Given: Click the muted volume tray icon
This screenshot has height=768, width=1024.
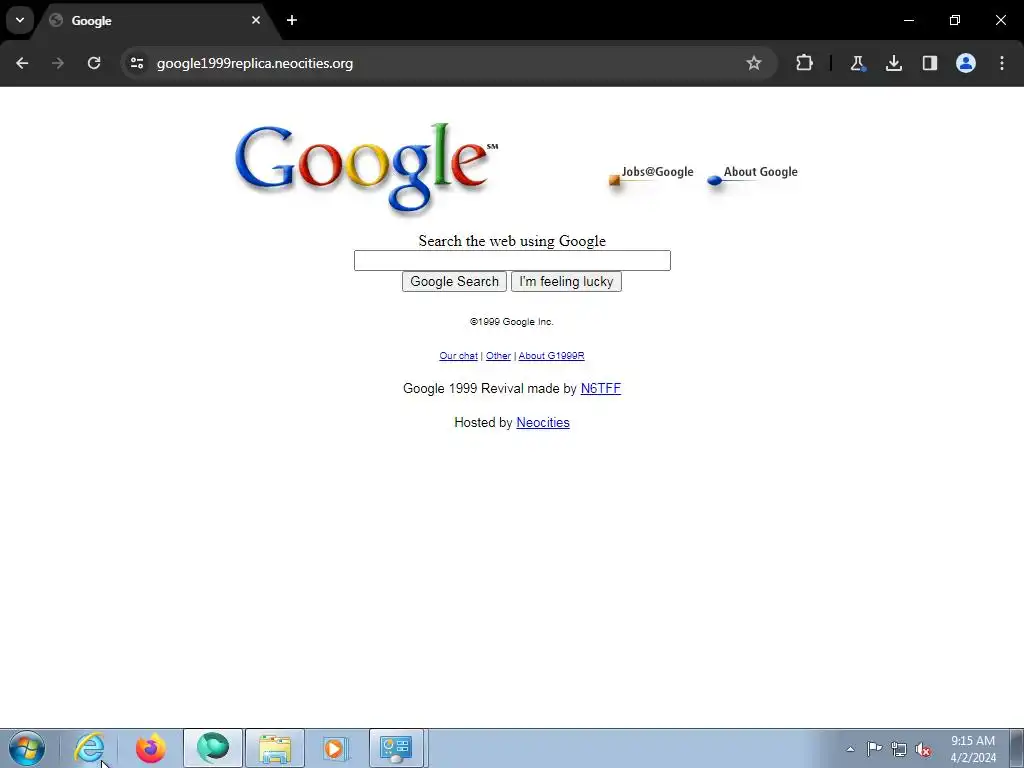Looking at the screenshot, I should pyautogui.click(x=923, y=749).
